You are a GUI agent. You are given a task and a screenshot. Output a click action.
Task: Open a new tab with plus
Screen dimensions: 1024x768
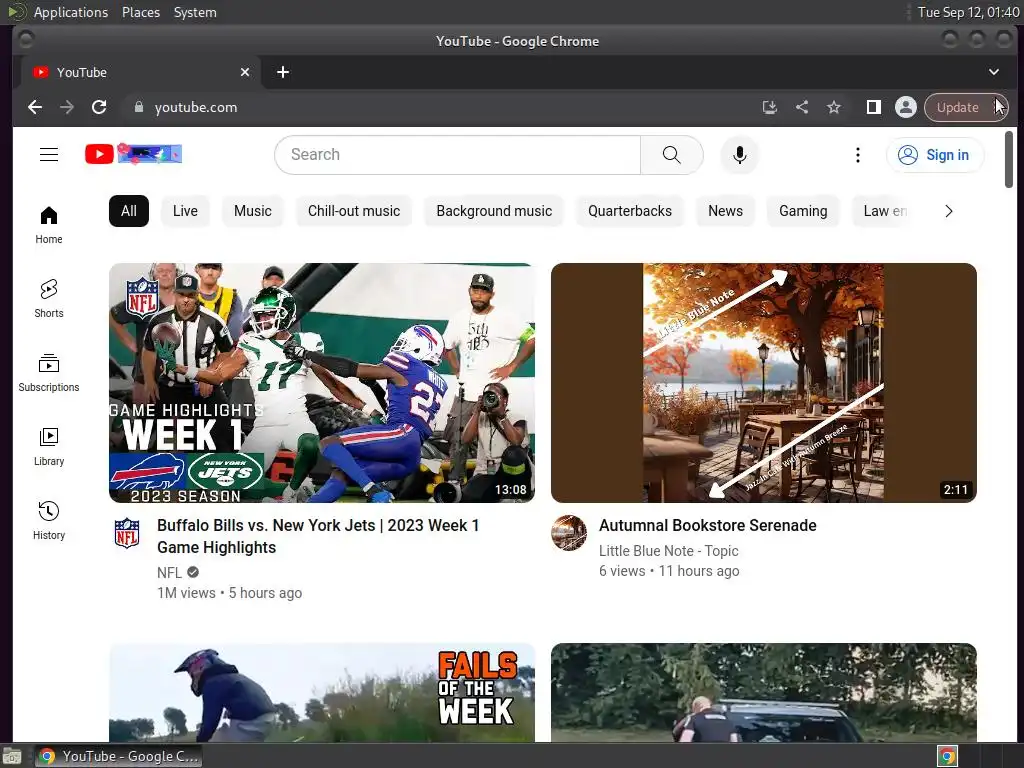pyautogui.click(x=283, y=72)
